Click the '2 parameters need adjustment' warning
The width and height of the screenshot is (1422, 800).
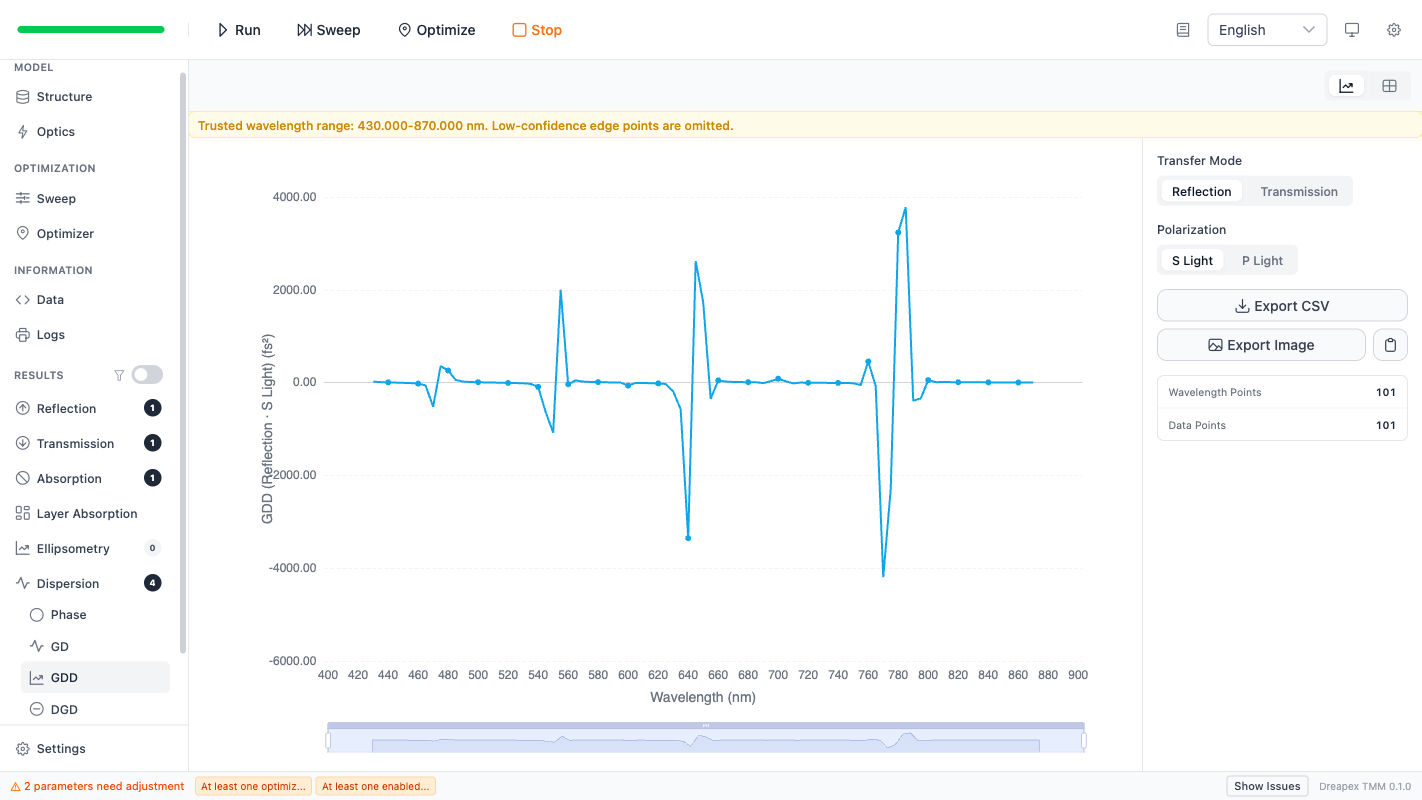pyautogui.click(x=95, y=786)
